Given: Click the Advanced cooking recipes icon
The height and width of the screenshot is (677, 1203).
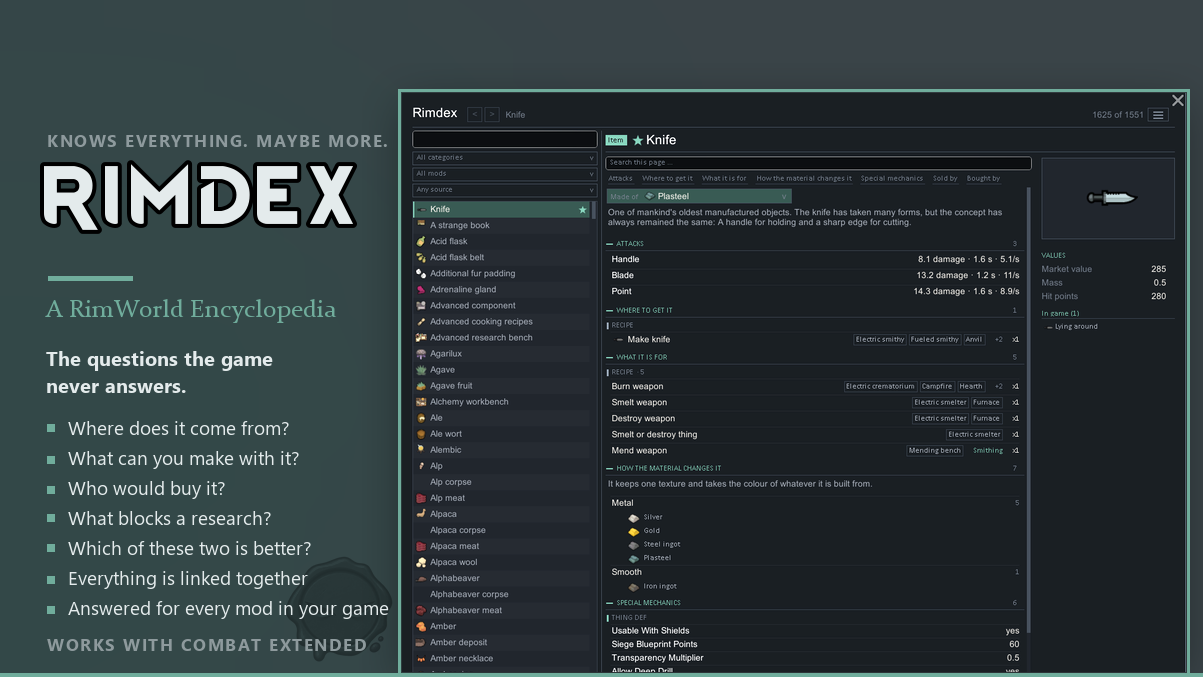Looking at the screenshot, I should [x=421, y=321].
